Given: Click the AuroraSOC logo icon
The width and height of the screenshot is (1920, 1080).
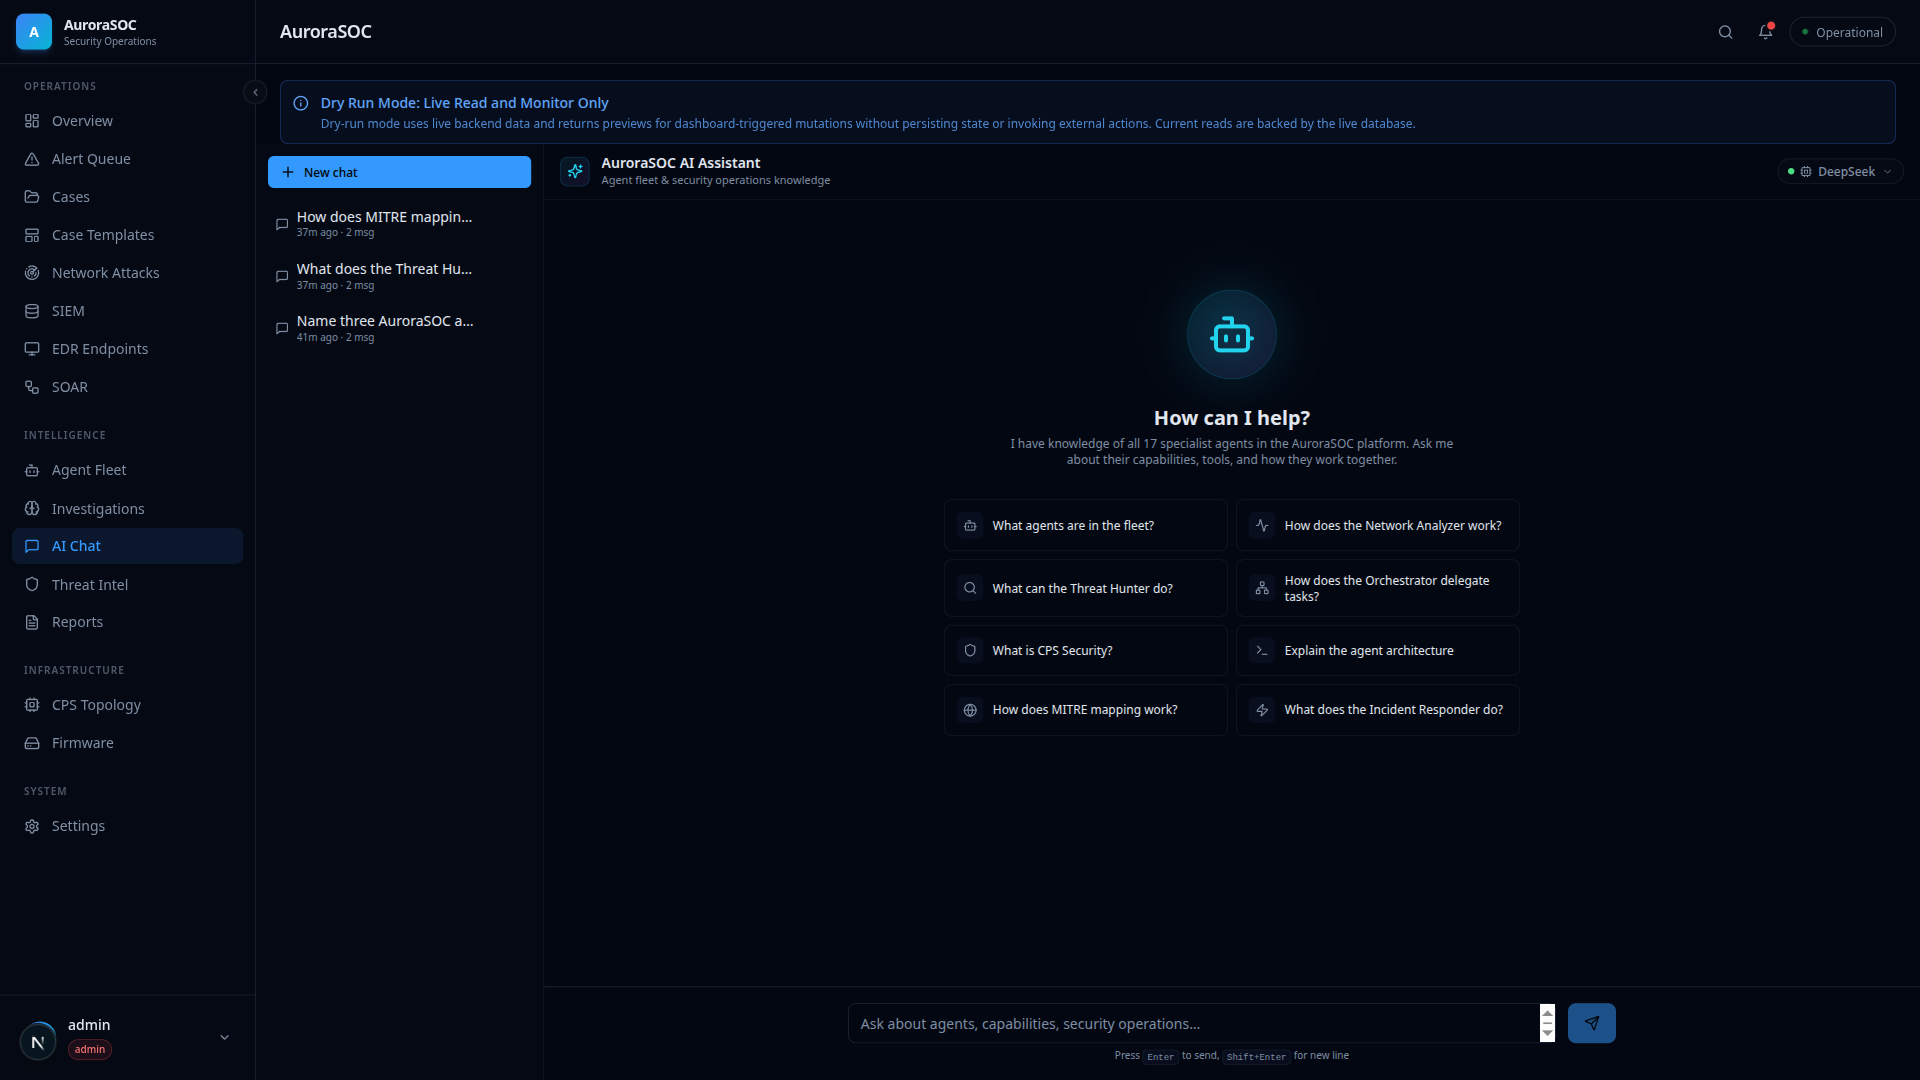Looking at the screenshot, I should tap(34, 32).
